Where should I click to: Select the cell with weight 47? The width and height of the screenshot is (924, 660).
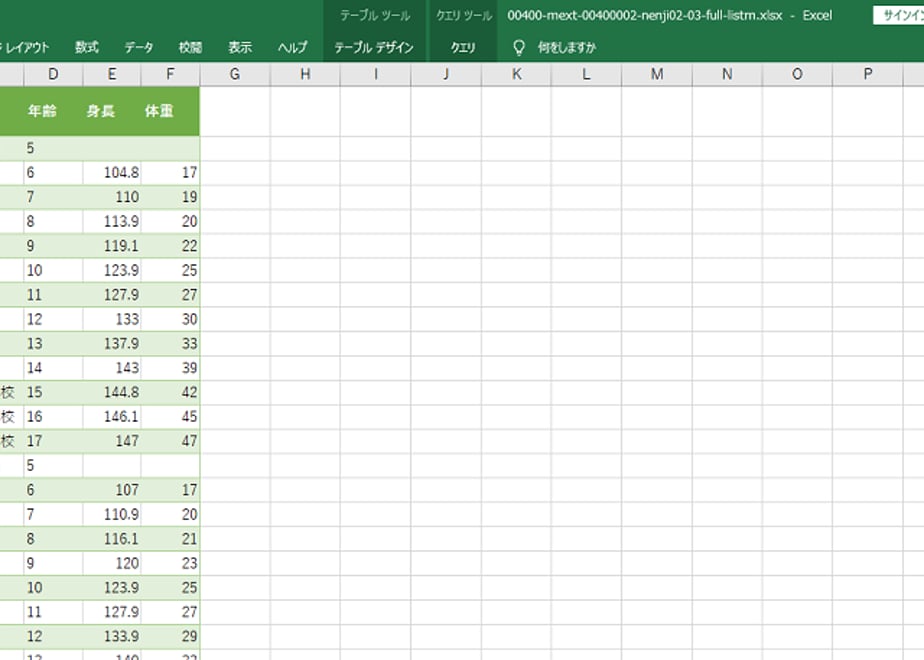pos(170,441)
